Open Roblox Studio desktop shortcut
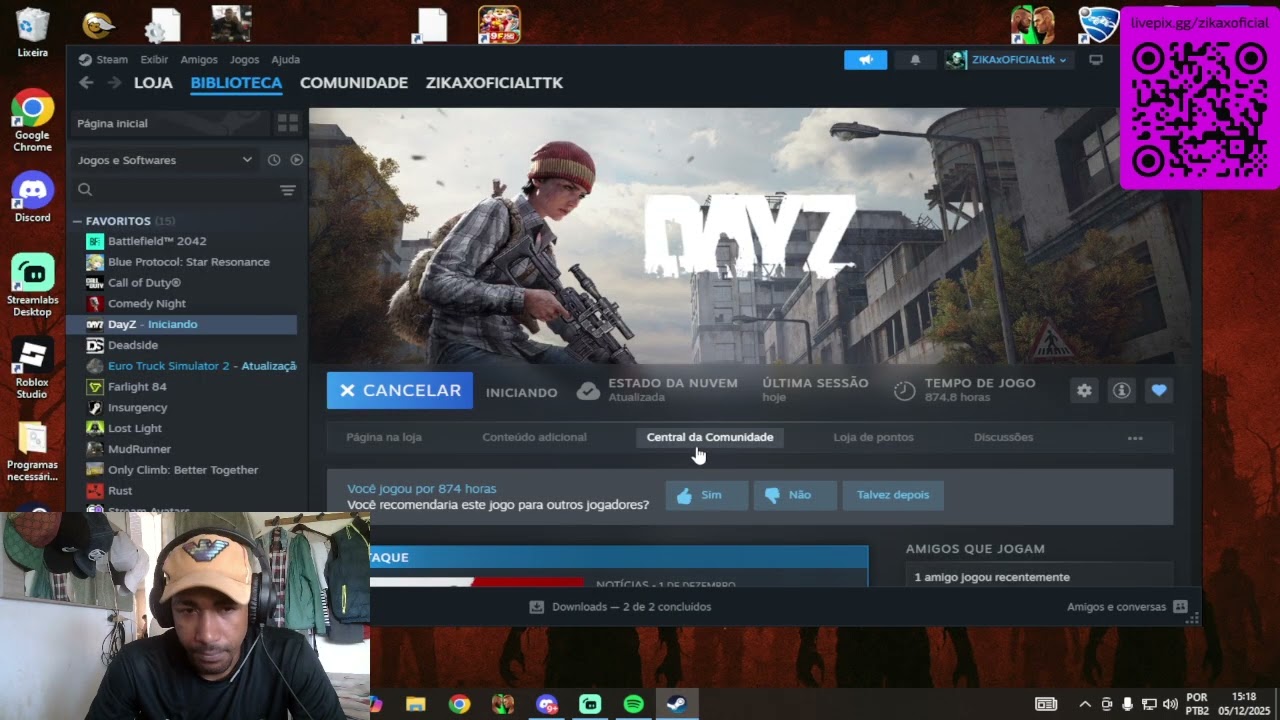This screenshot has height=720, width=1280. (32, 369)
